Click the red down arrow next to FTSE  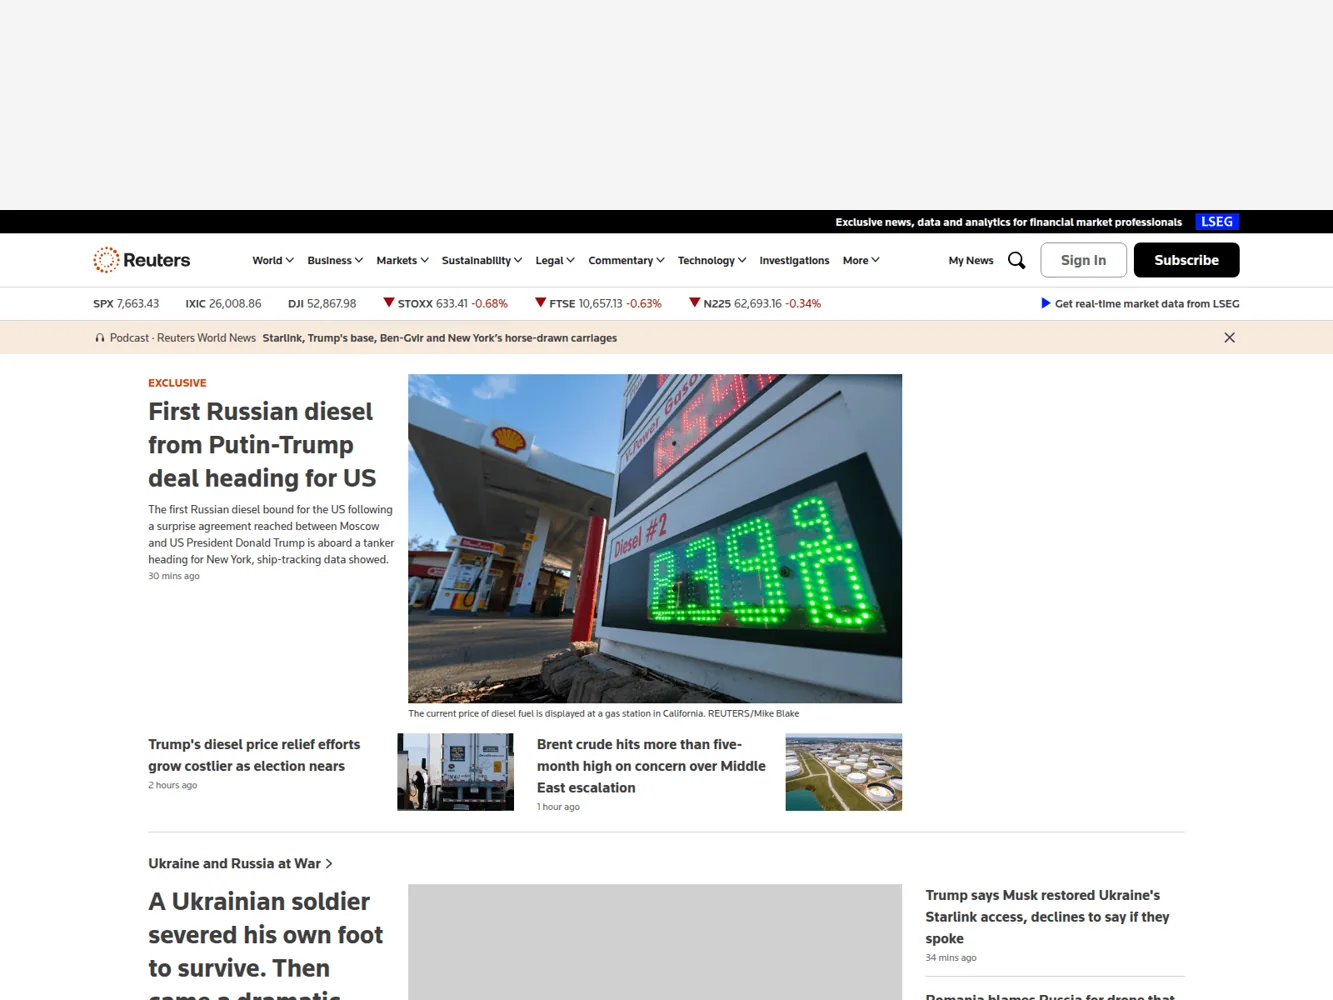tap(540, 302)
